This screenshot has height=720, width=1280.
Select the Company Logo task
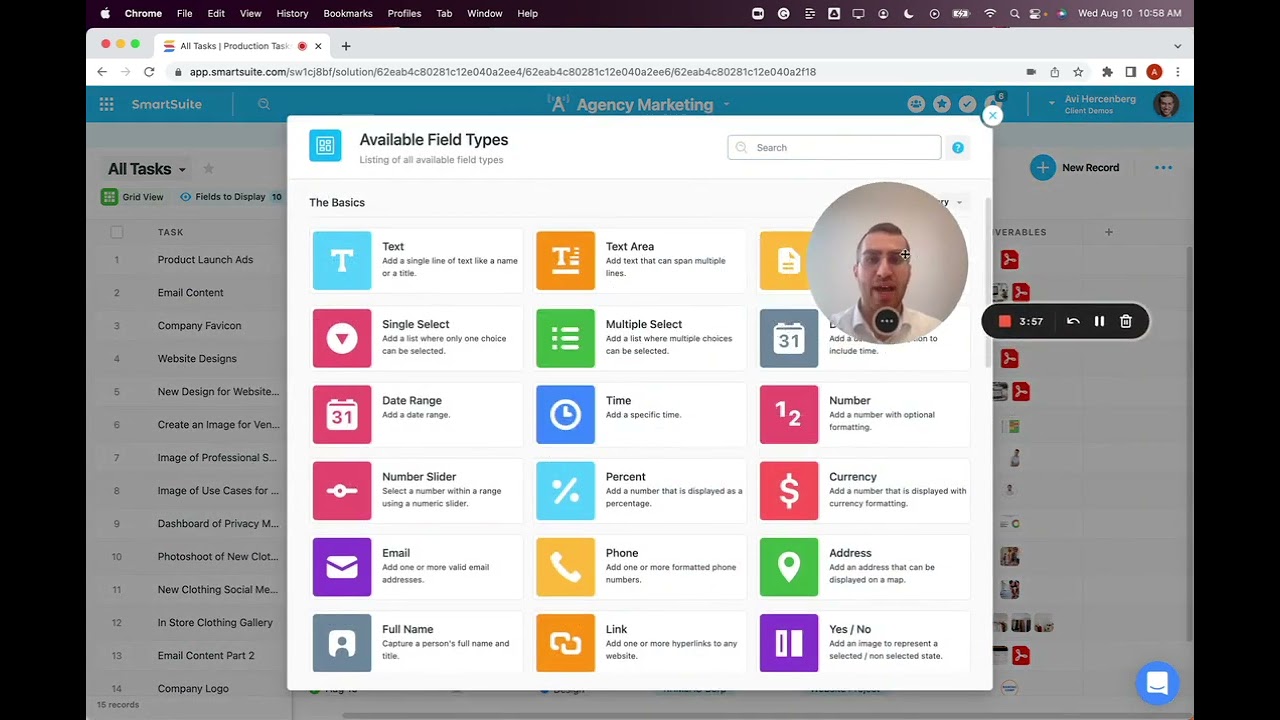coord(193,689)
